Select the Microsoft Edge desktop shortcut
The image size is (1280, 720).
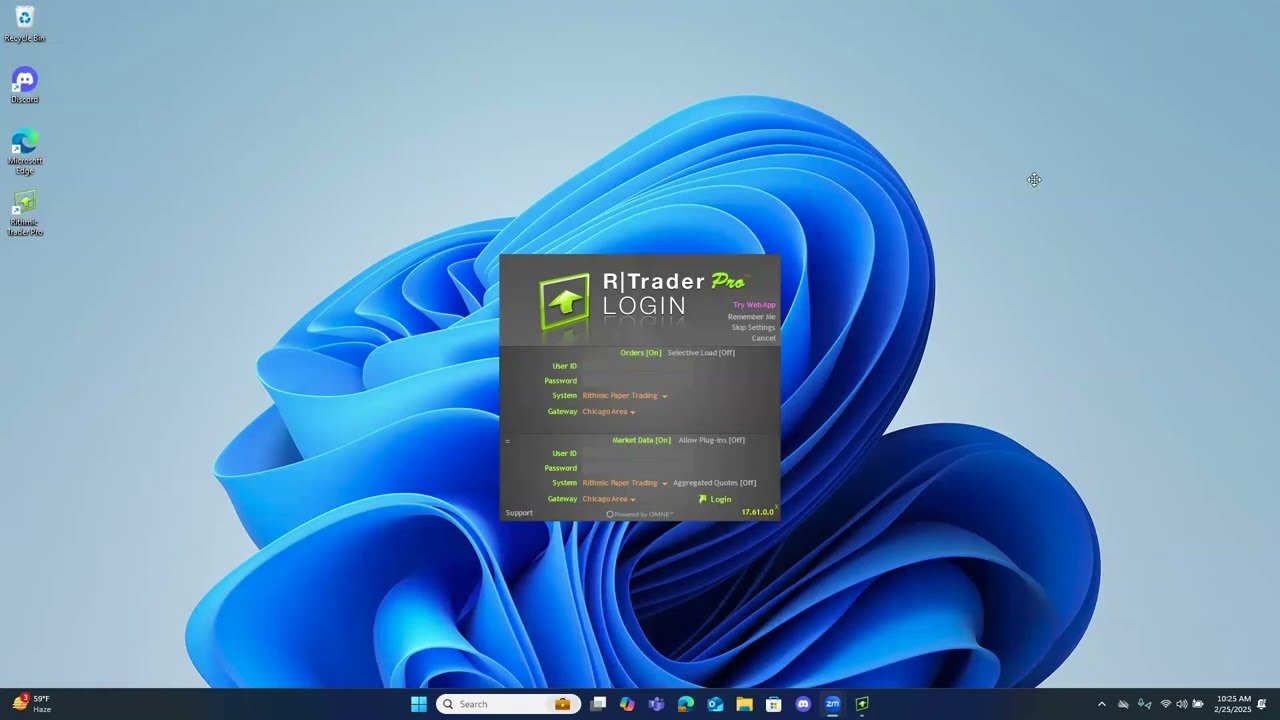[25, 151]
